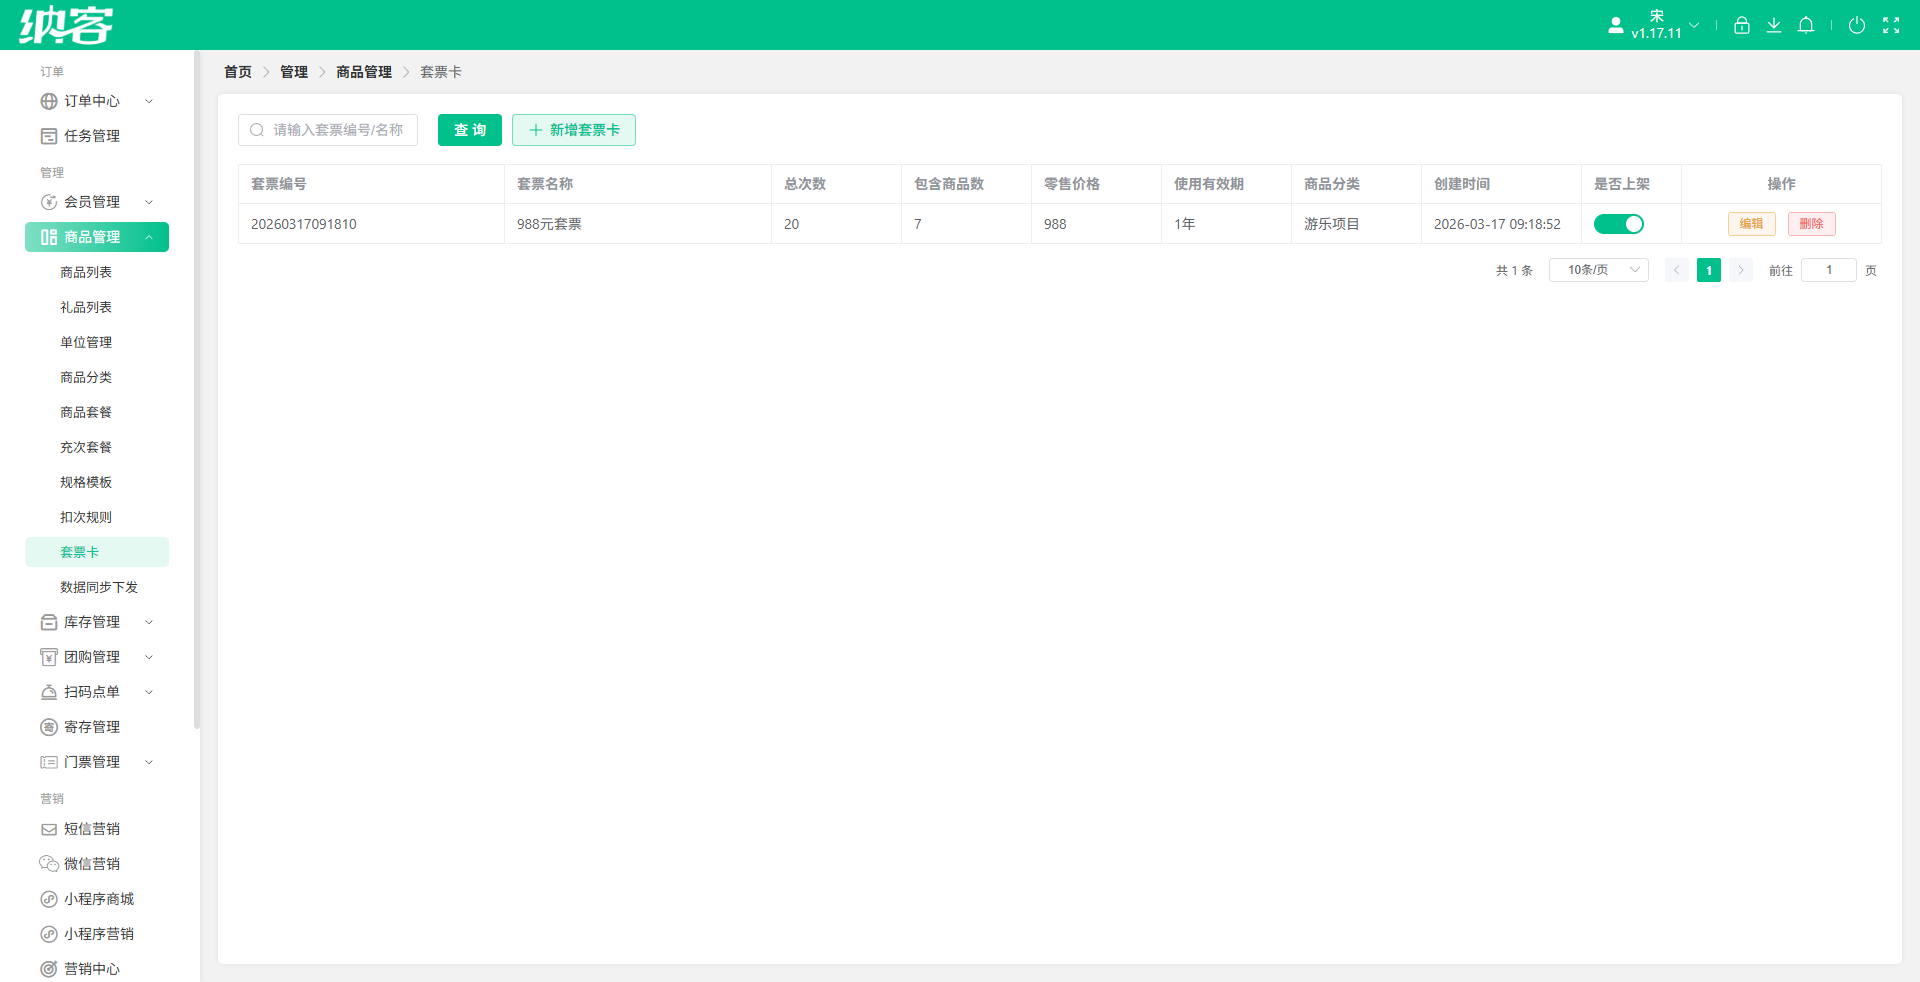Open the 10条/页 page size dropdown

pos(1598,270)
